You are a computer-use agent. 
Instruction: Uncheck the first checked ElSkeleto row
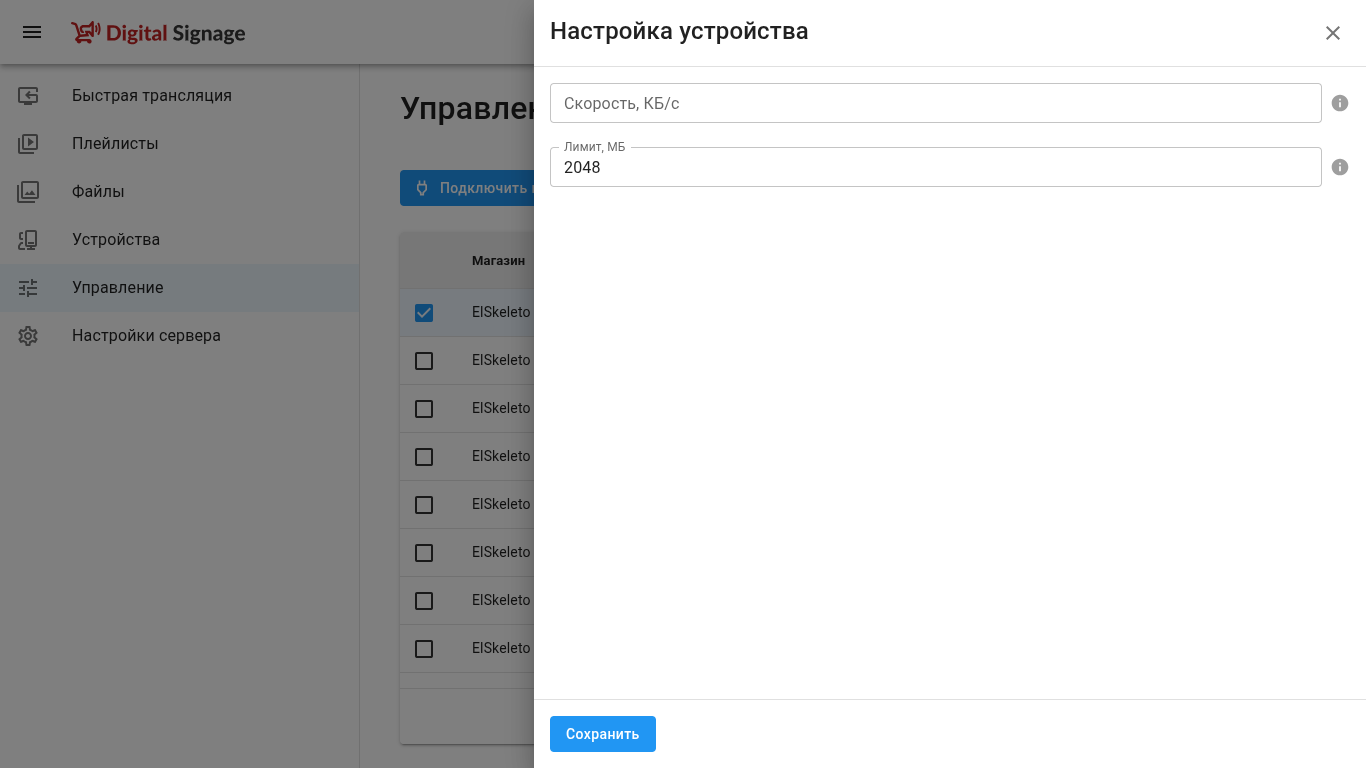[x=424, y=313]
